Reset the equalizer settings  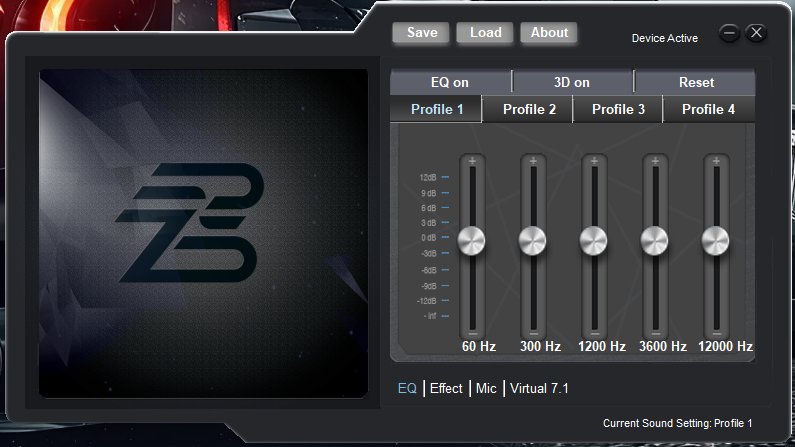[x=696, y=82]
